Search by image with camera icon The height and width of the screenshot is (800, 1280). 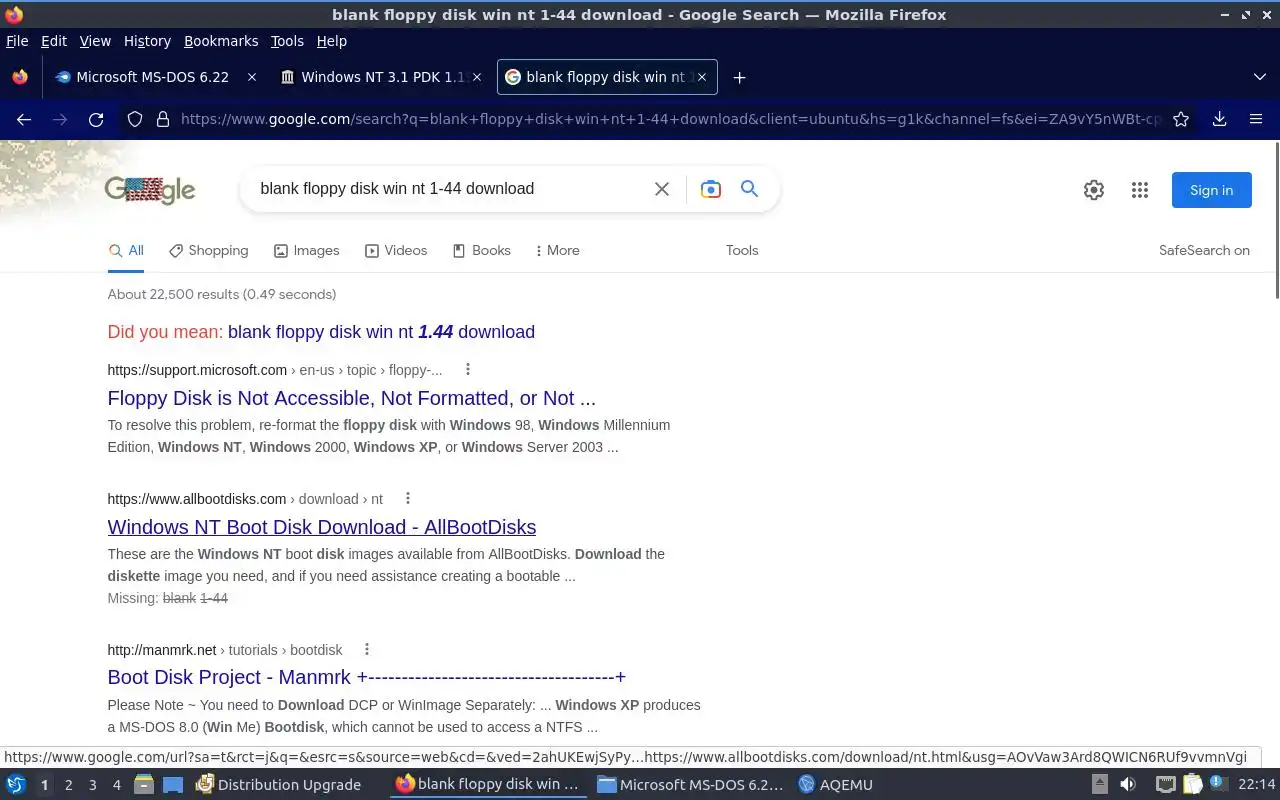tap(711, 189)
